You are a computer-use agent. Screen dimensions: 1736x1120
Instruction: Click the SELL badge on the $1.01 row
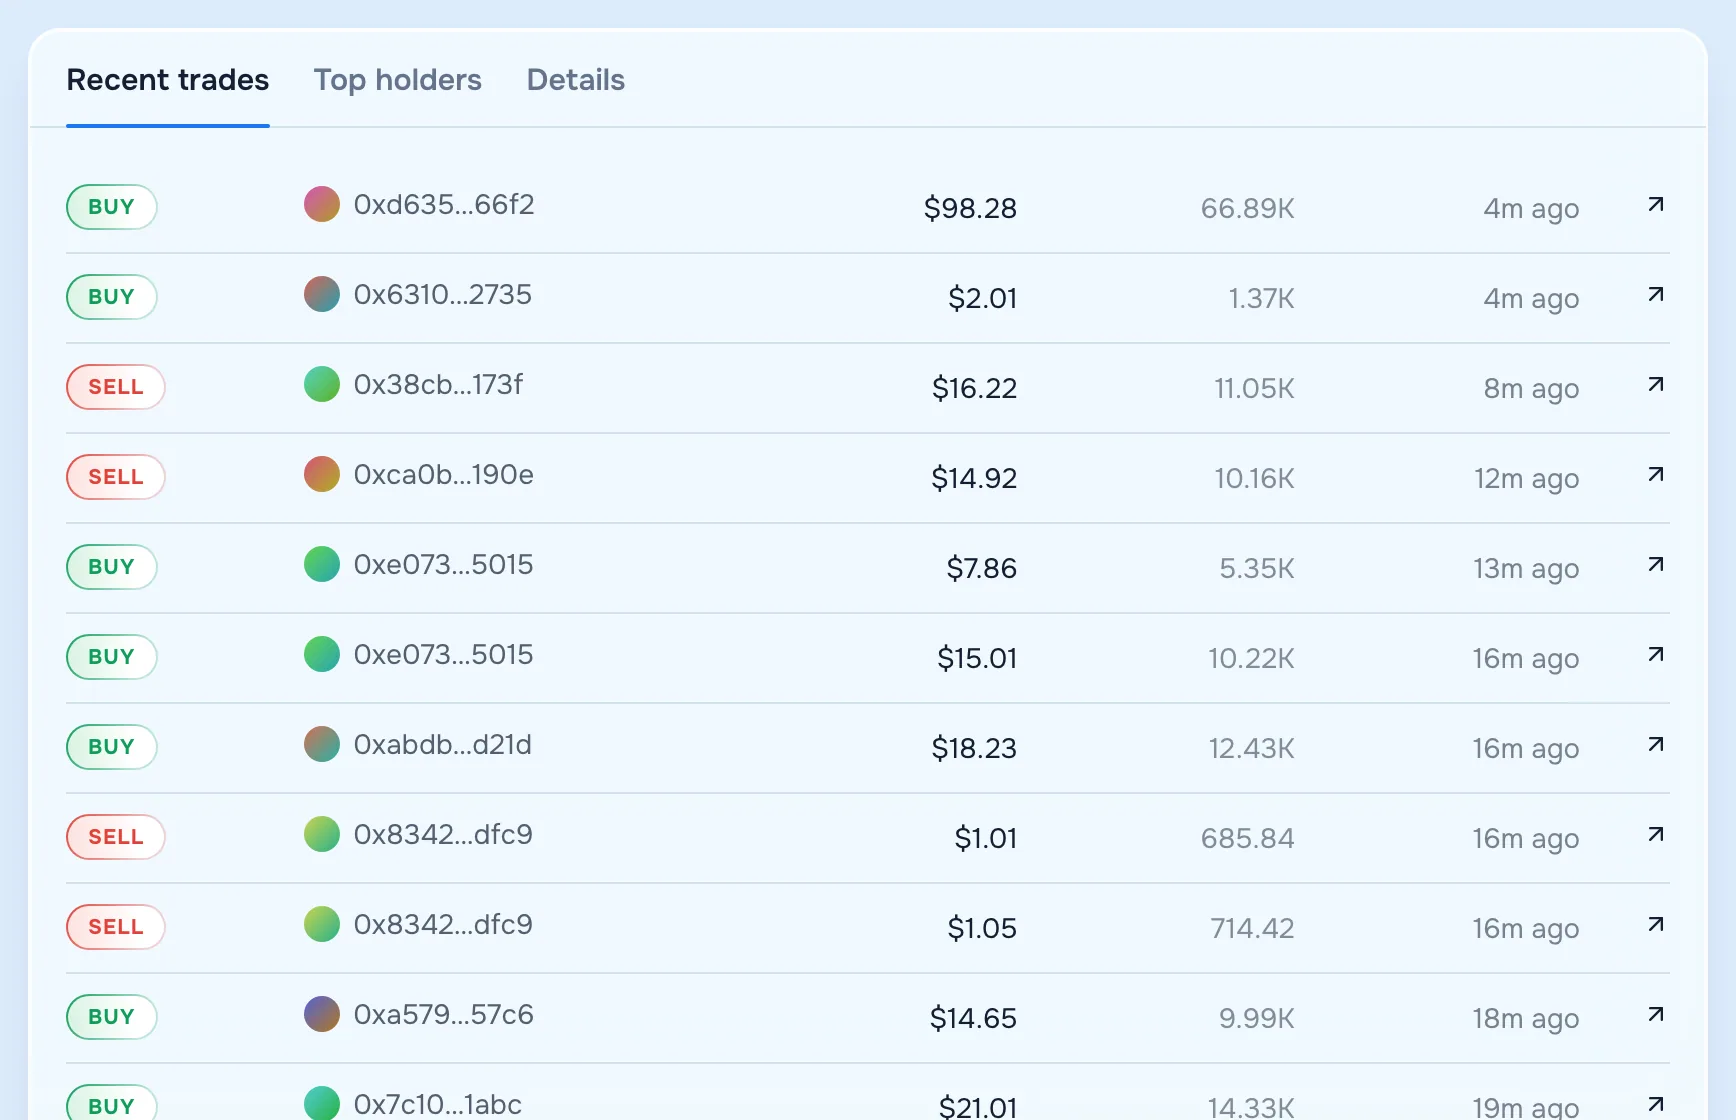[x=116, y=837]
